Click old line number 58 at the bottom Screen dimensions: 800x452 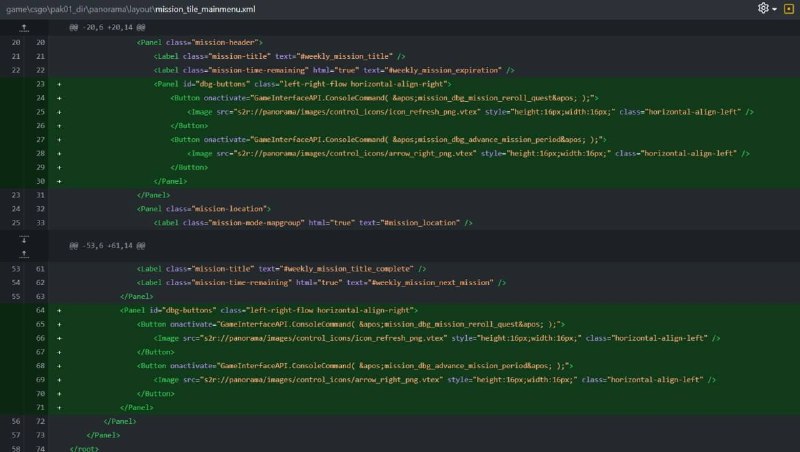(x=16, y=448)
